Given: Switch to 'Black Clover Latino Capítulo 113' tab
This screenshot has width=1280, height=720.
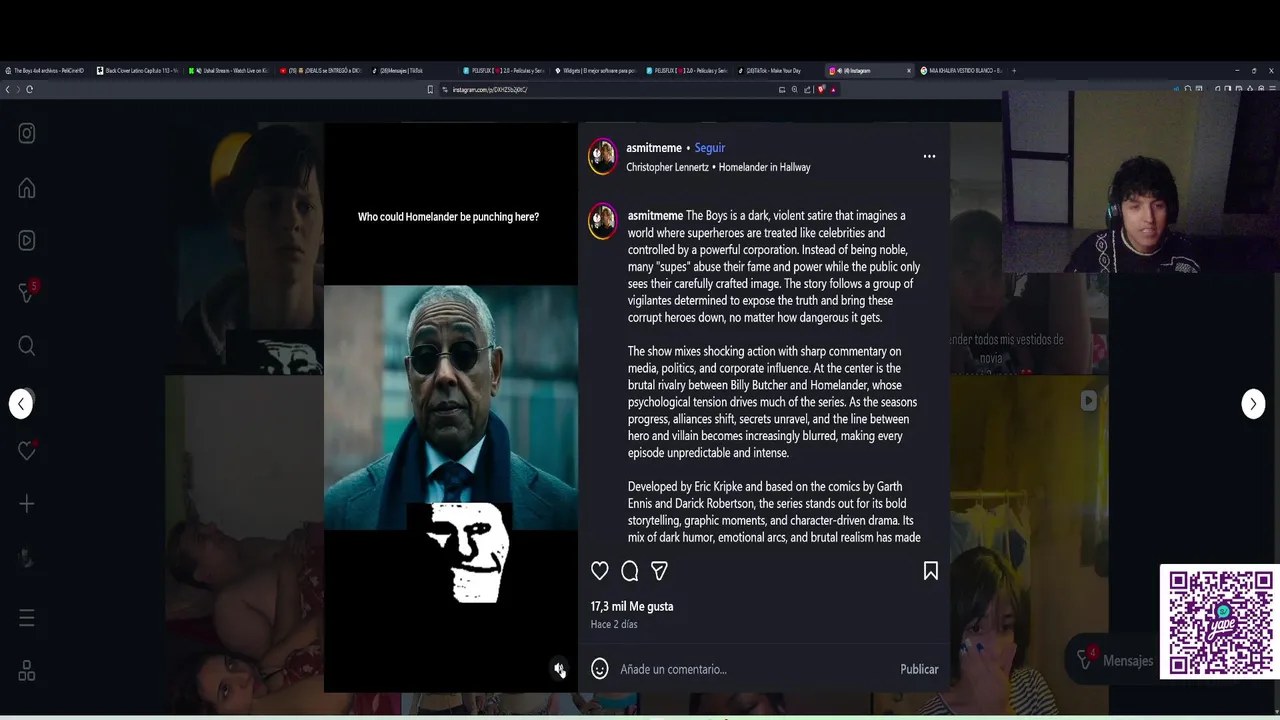Looking at the screenshot, I should (139, 71).
